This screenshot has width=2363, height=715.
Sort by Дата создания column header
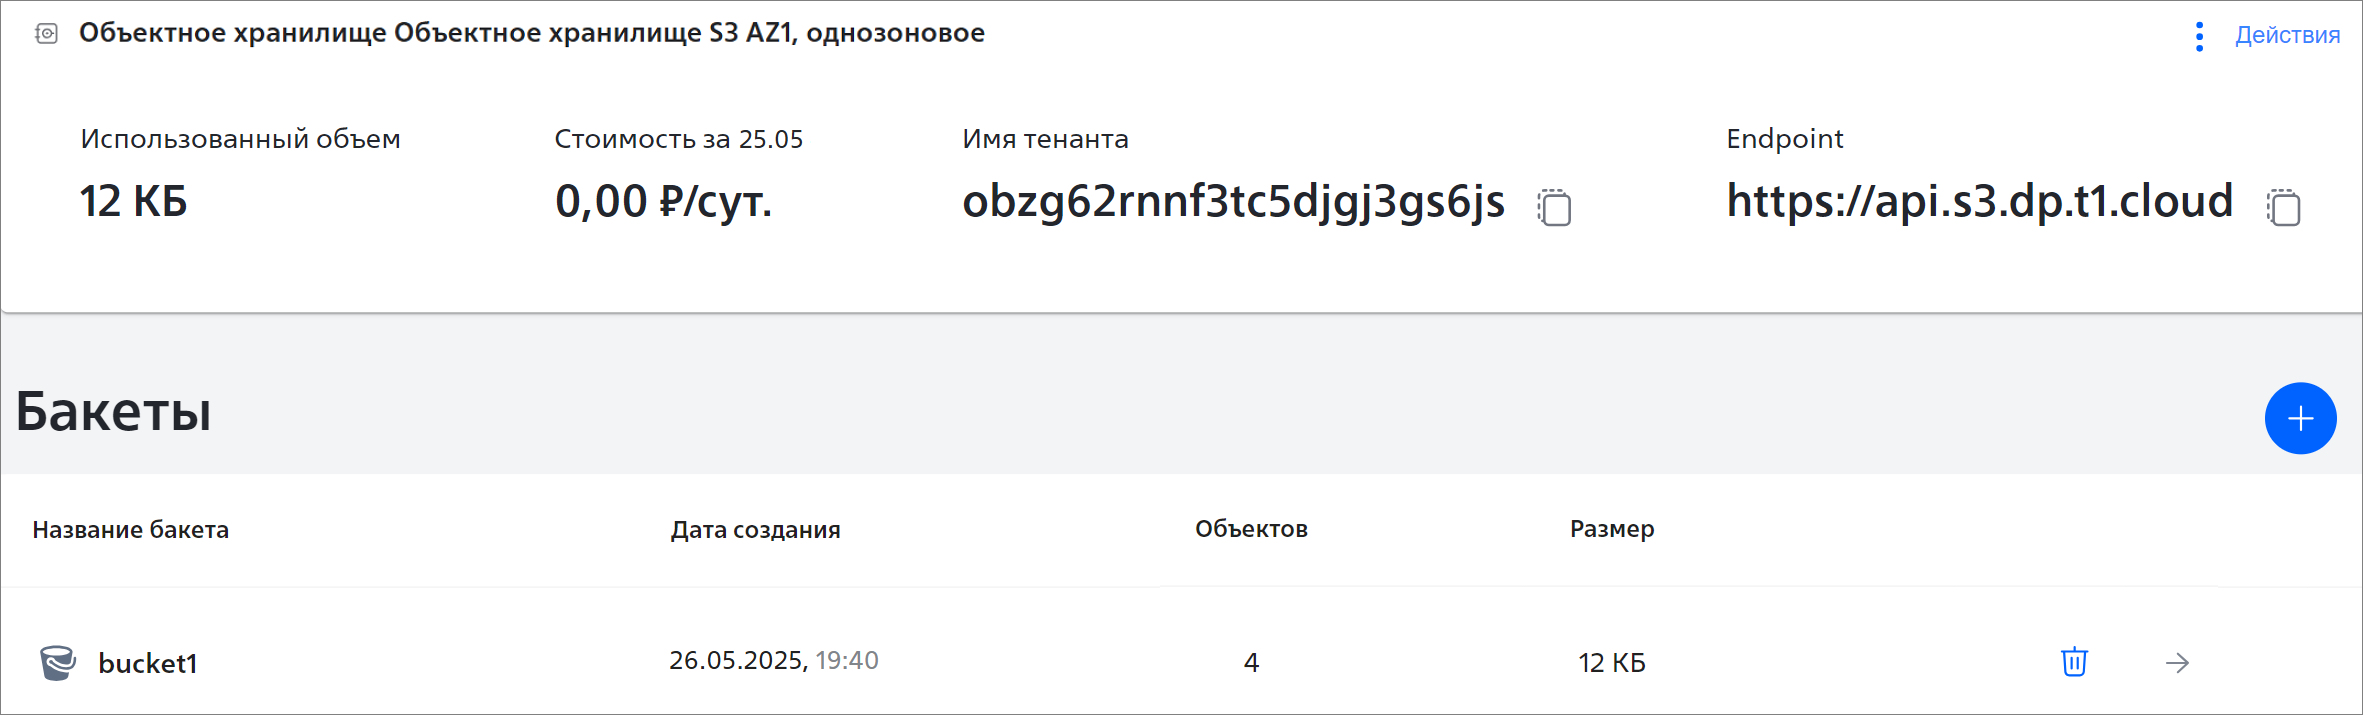click(755, 530)
